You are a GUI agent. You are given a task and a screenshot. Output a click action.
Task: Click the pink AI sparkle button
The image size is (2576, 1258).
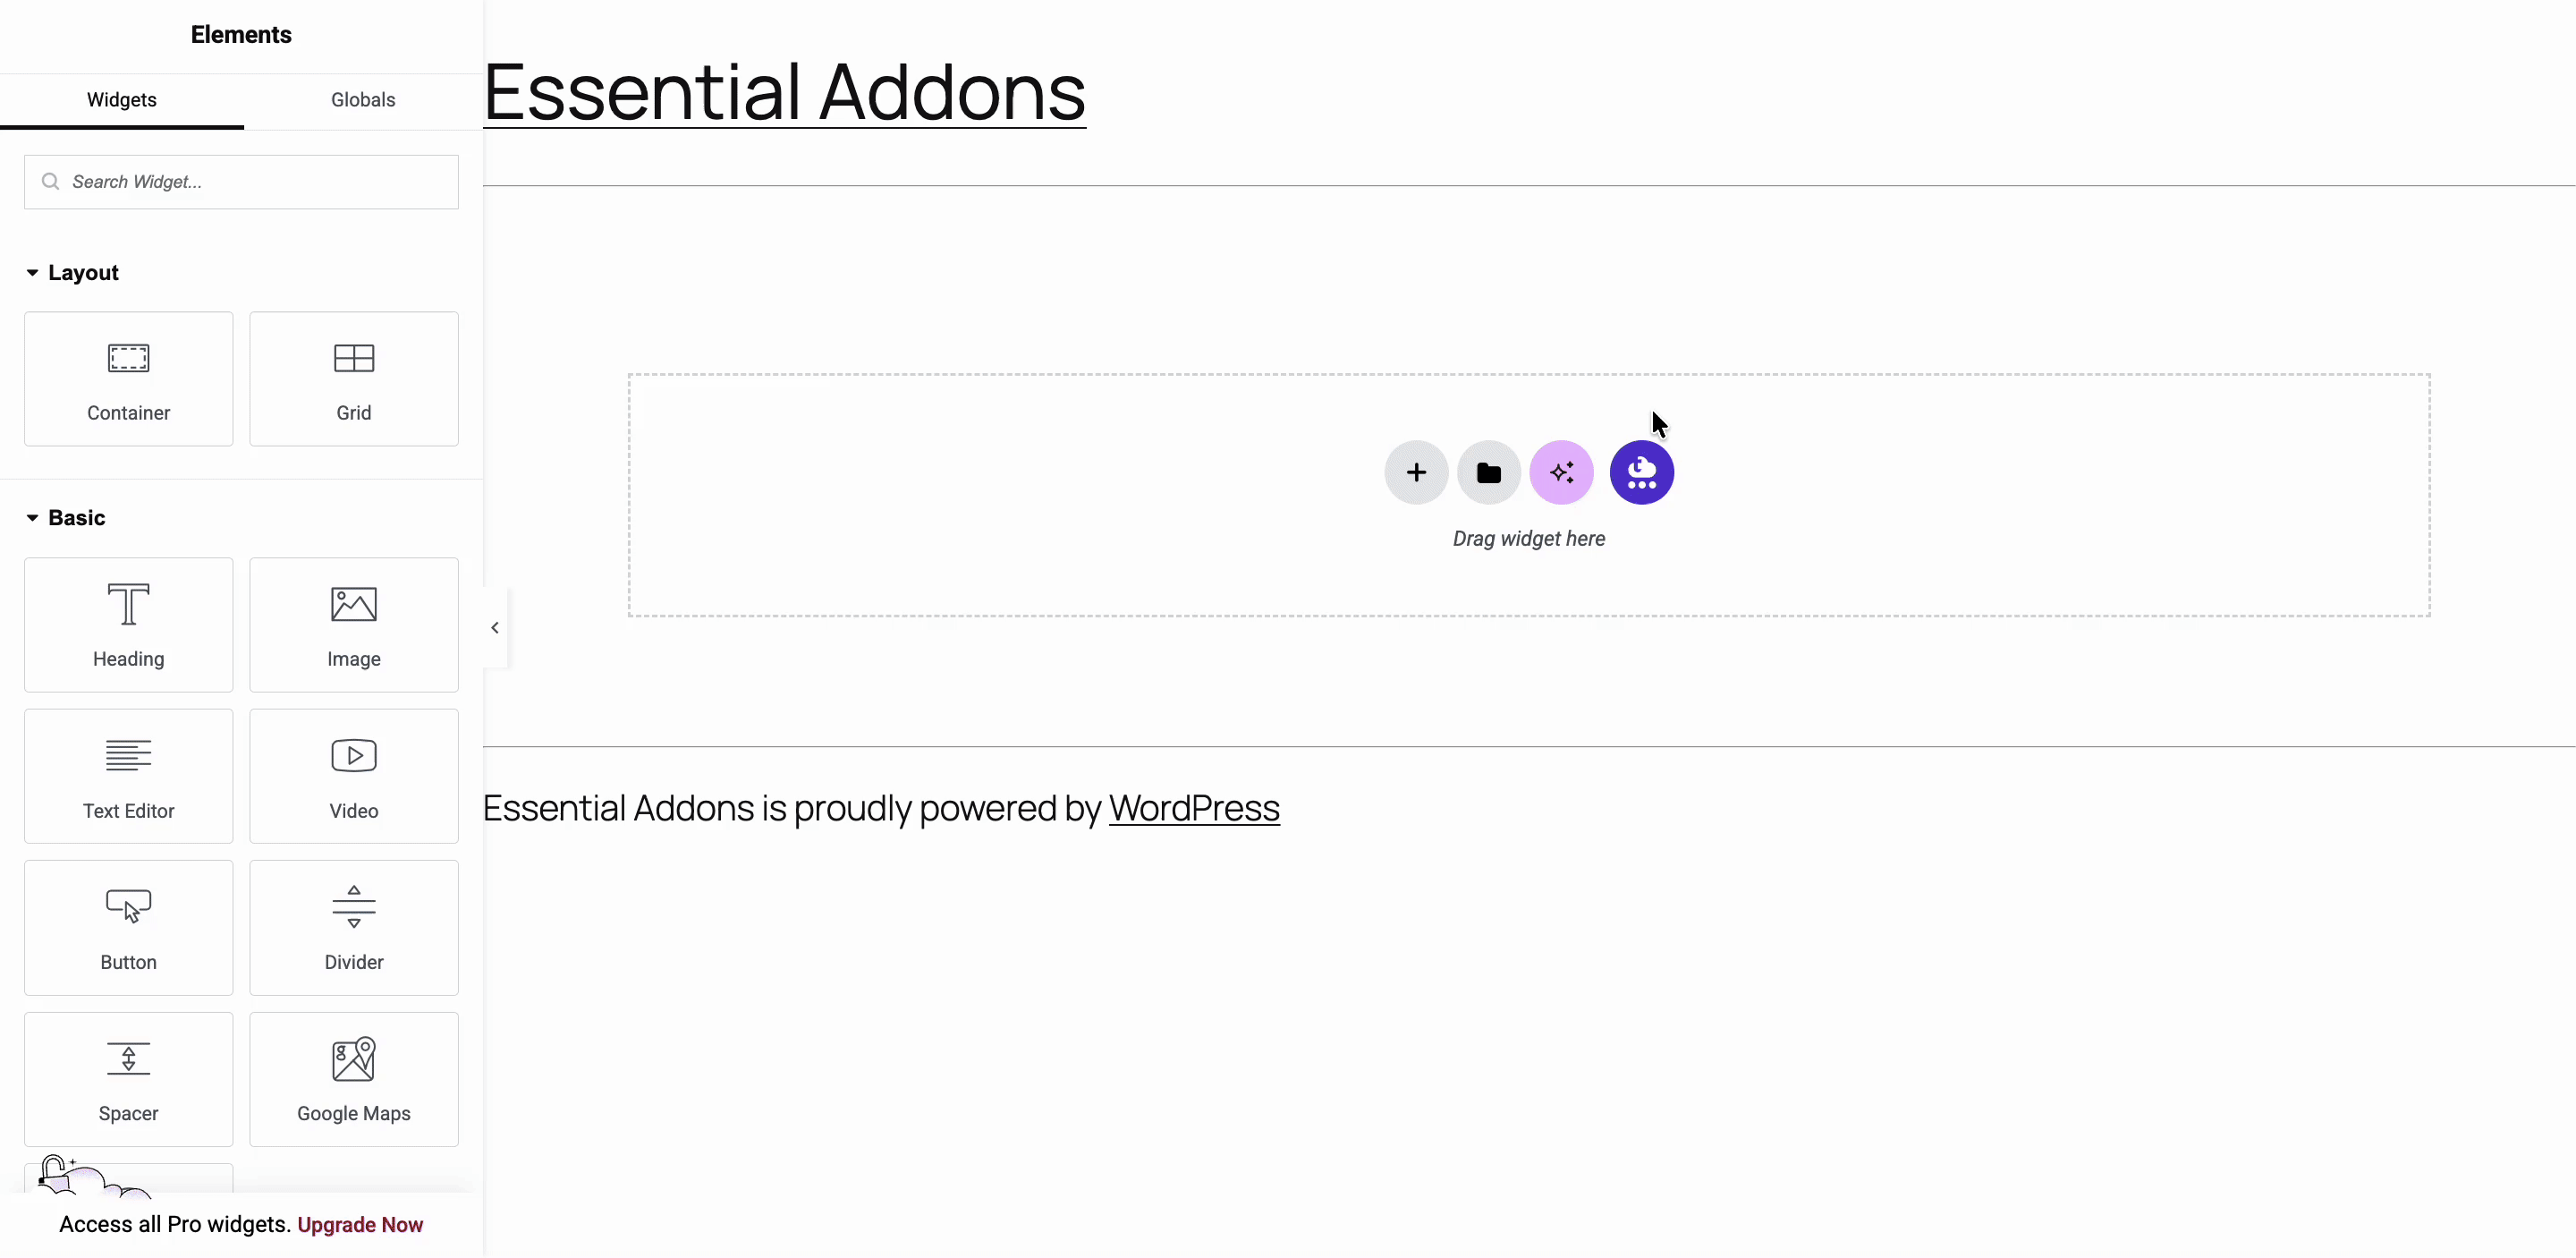(1561, 473)
